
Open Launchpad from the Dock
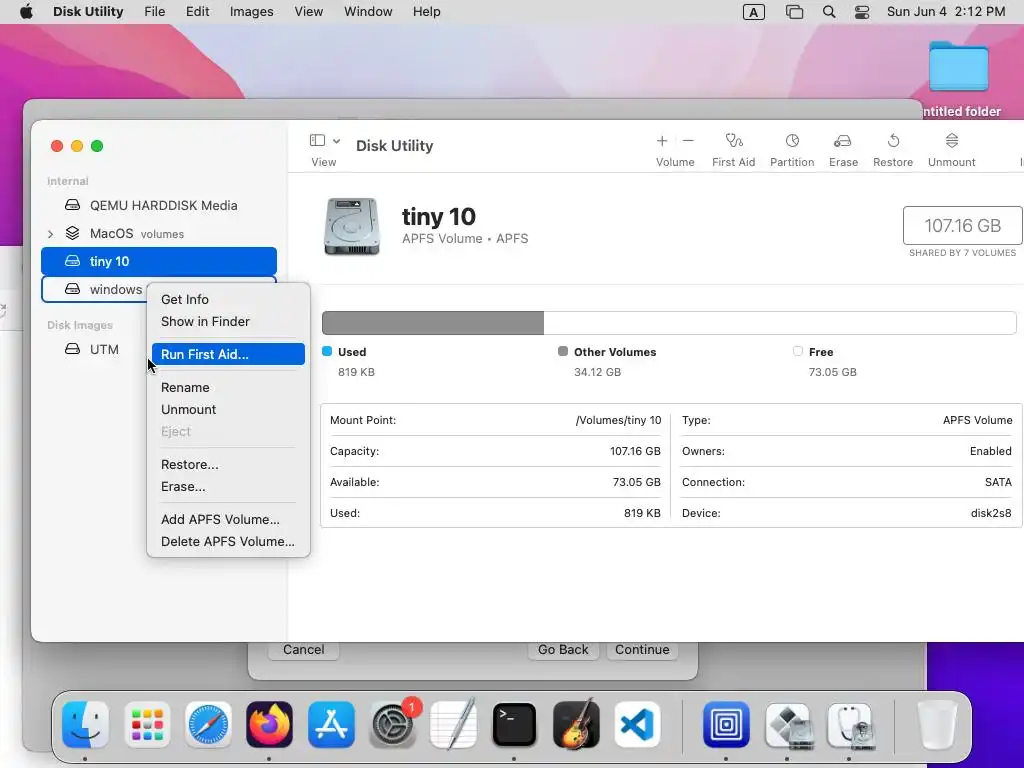(x=147, y=724)
